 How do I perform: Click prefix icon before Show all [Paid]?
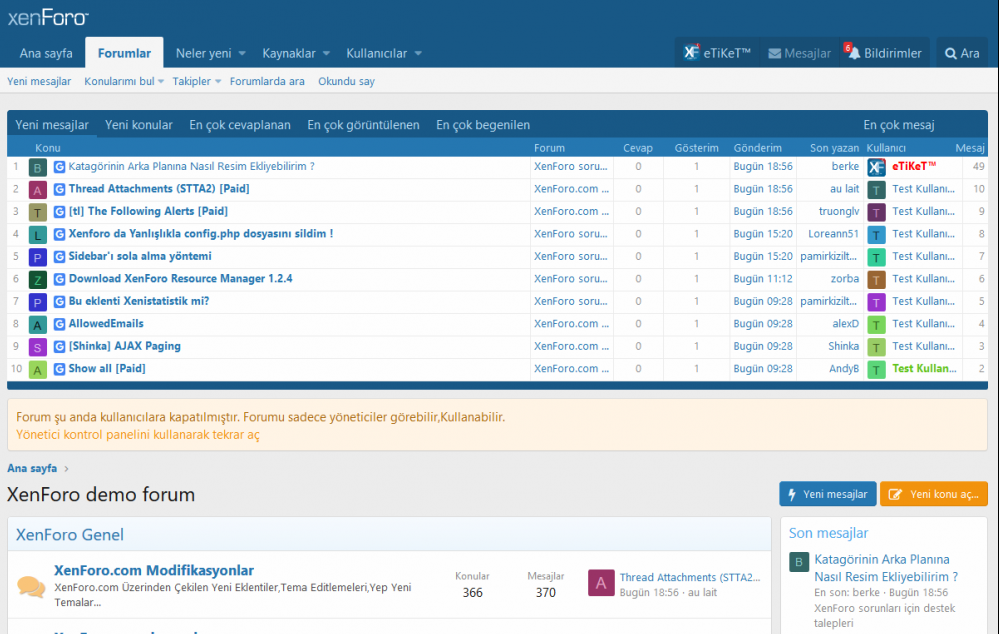click(x=59, y=369)
